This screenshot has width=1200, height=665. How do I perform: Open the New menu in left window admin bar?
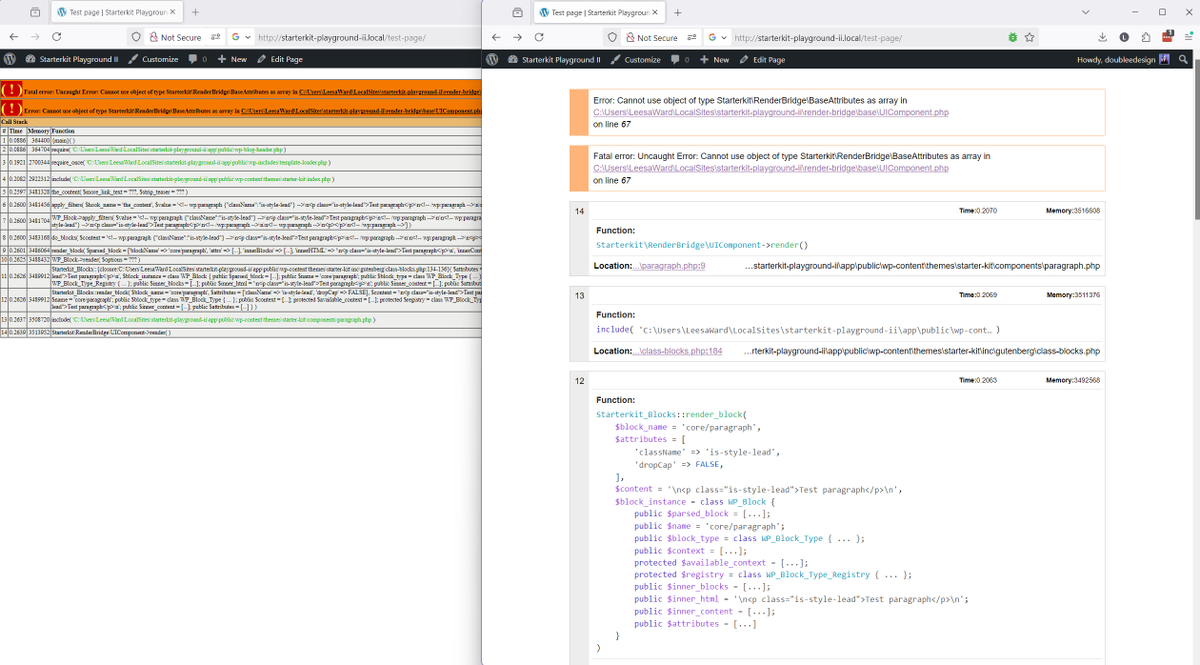[232, 59]
